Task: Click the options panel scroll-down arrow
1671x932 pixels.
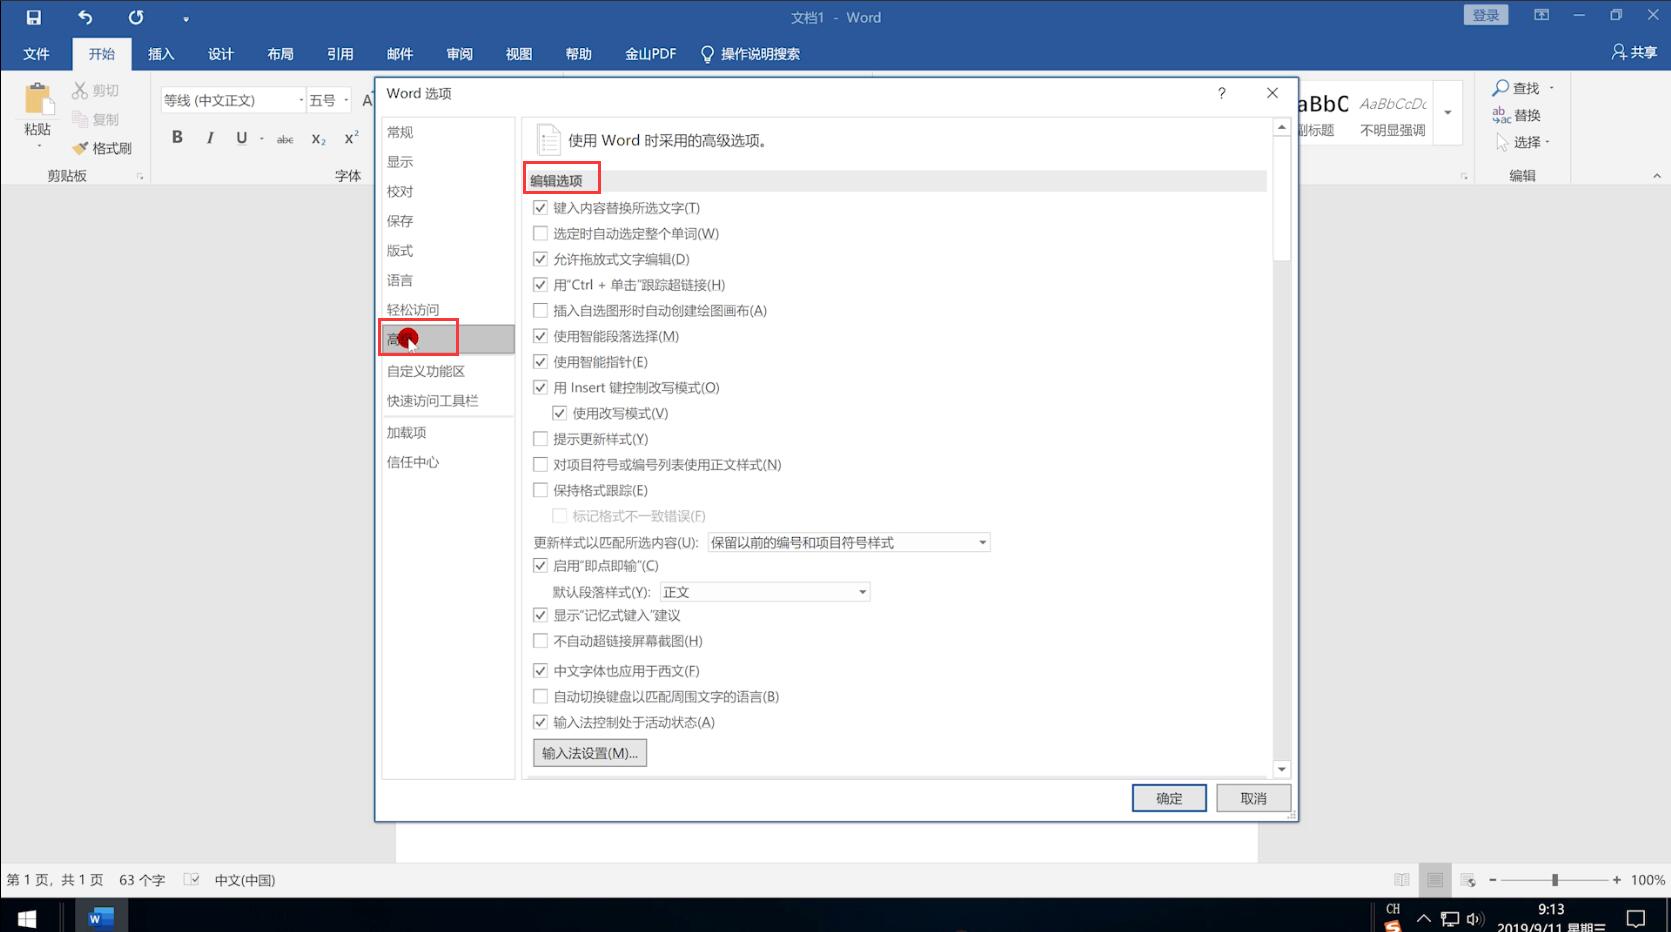Action: 1281,769
